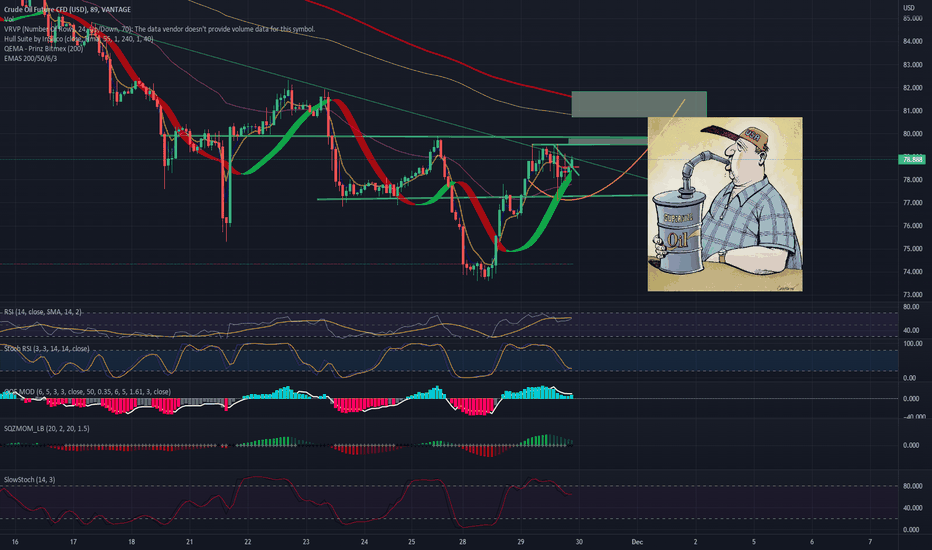The height and width of the screenshot is (550, 932).
Task: Click the 85.000 price axis label
Action: pos(912,18)
